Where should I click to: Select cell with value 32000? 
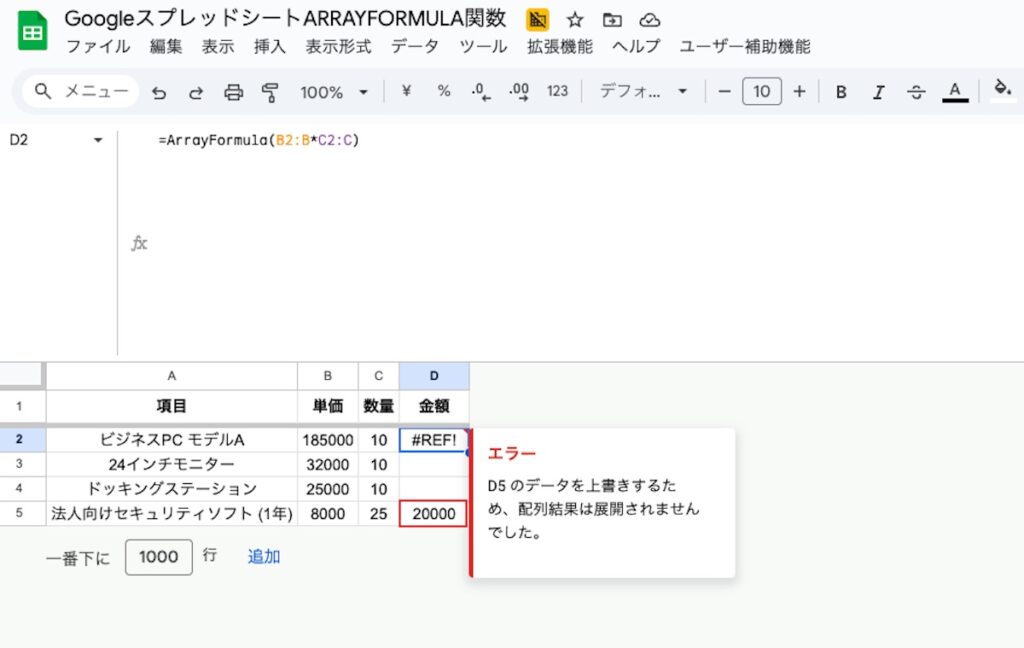pos(328,464)
